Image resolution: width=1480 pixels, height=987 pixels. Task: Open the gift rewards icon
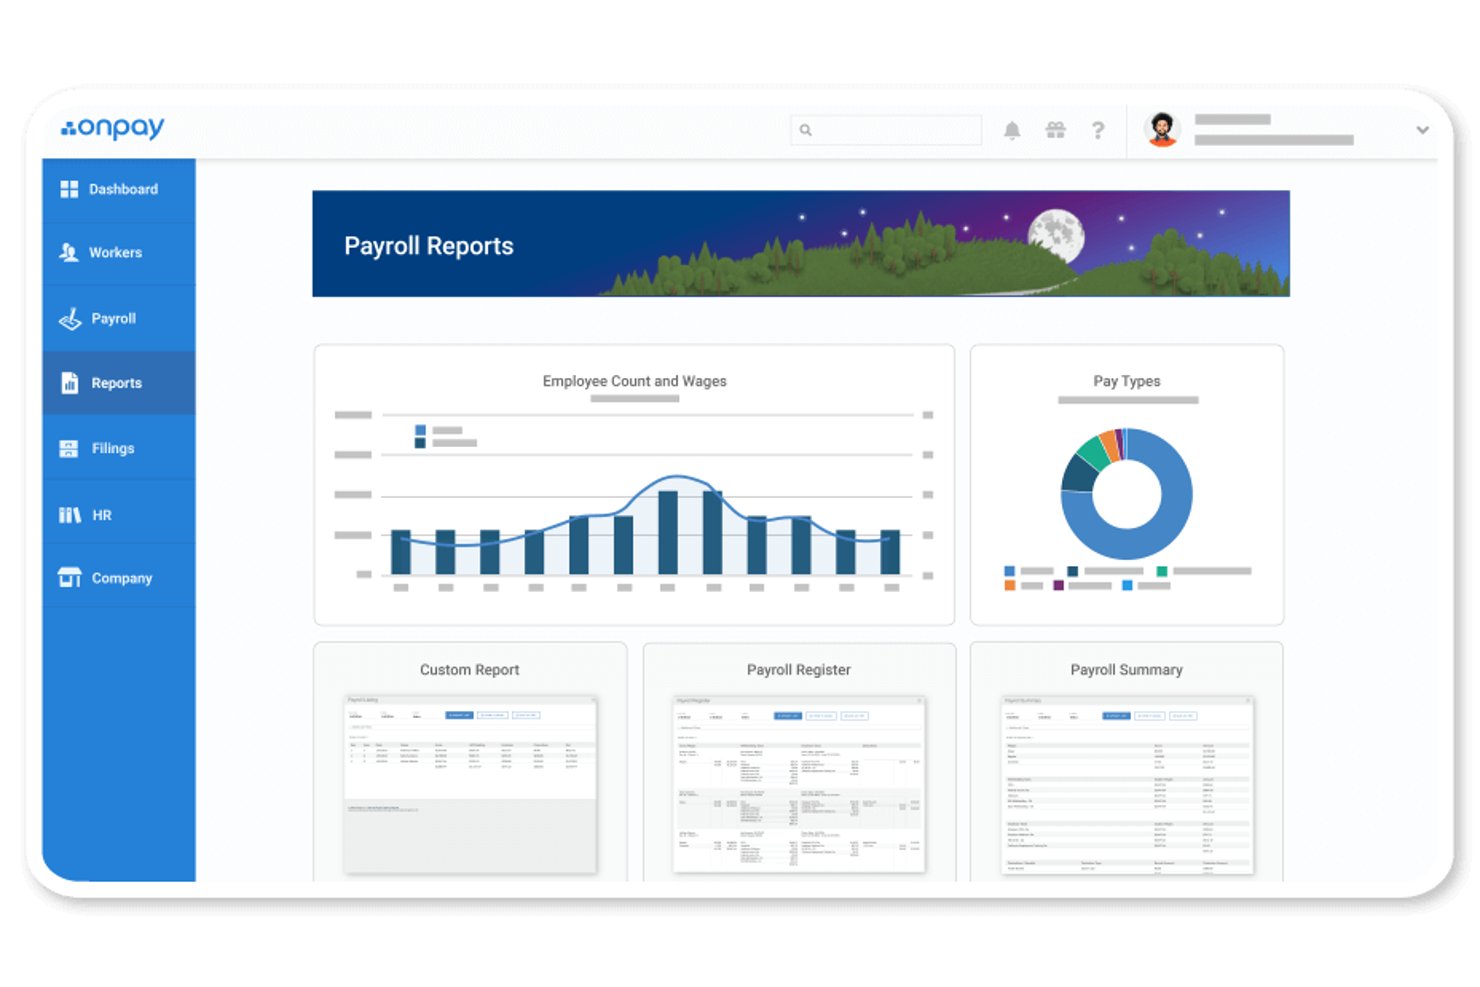1055,130
